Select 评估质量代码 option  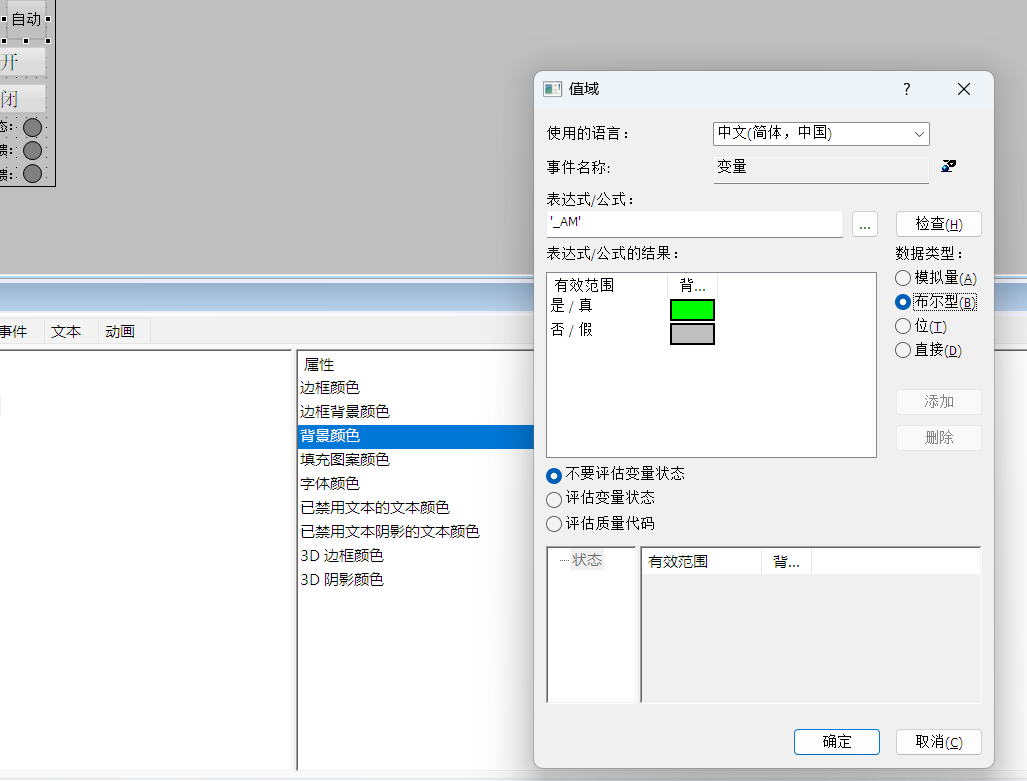(x=554, y=523)
